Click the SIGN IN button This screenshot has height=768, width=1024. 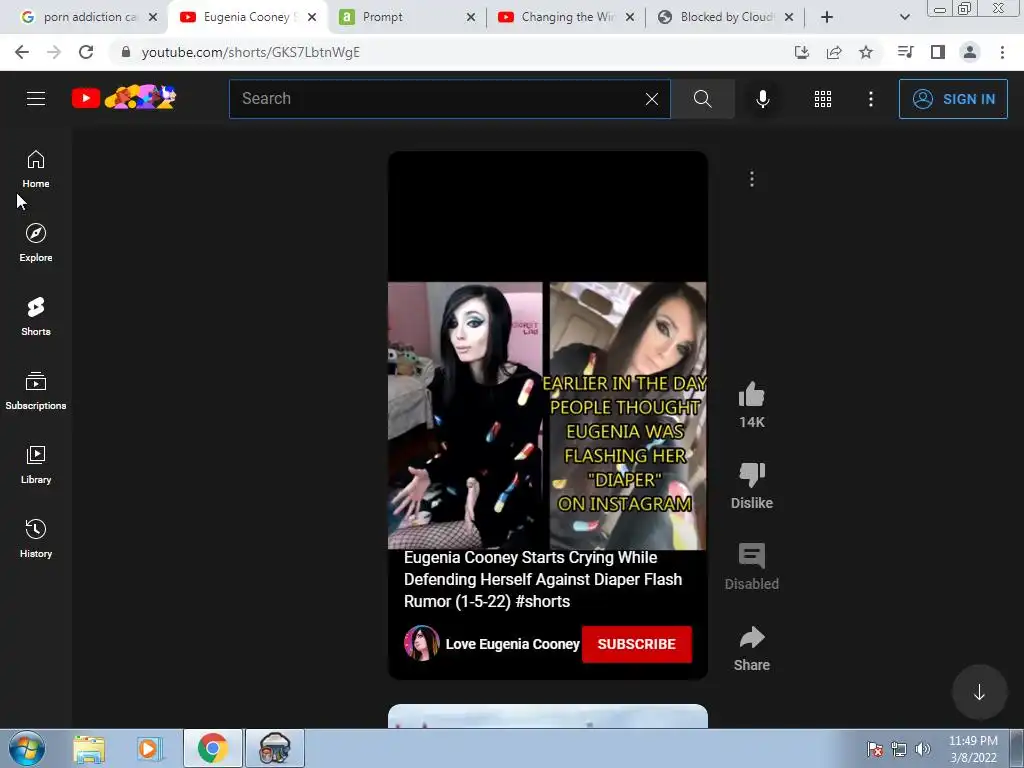953,99
